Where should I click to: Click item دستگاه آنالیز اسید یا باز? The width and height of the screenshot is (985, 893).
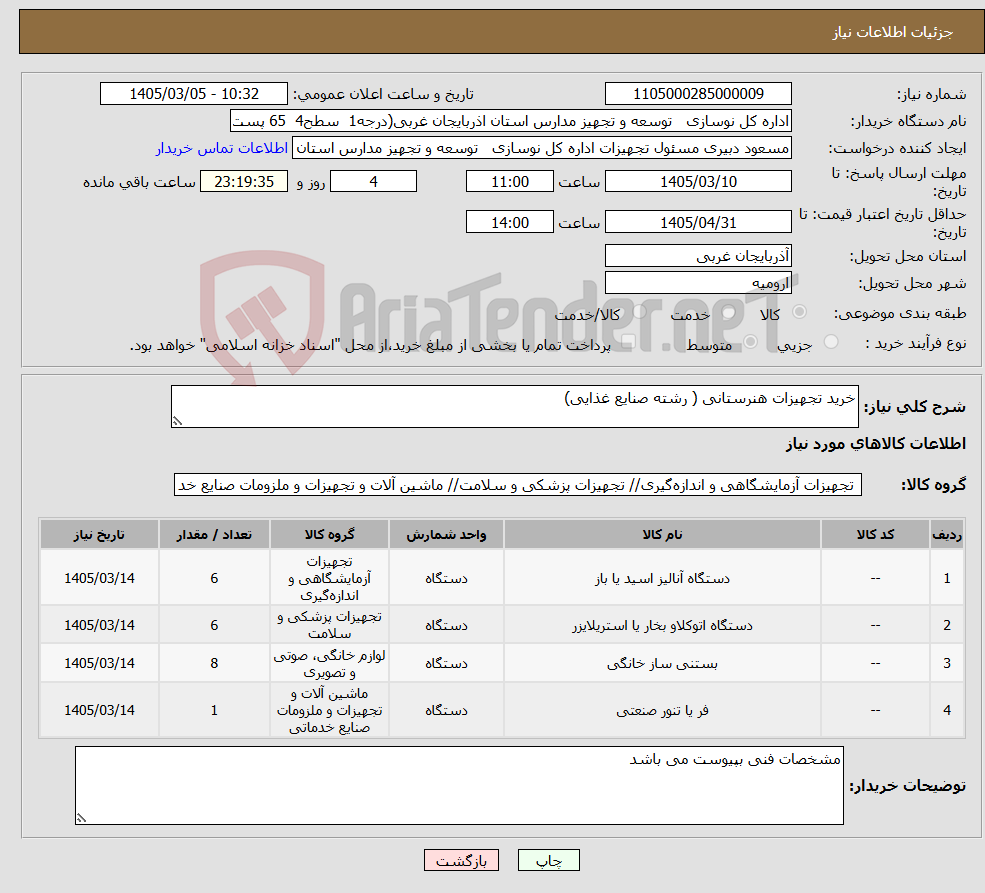coord(662,578)
